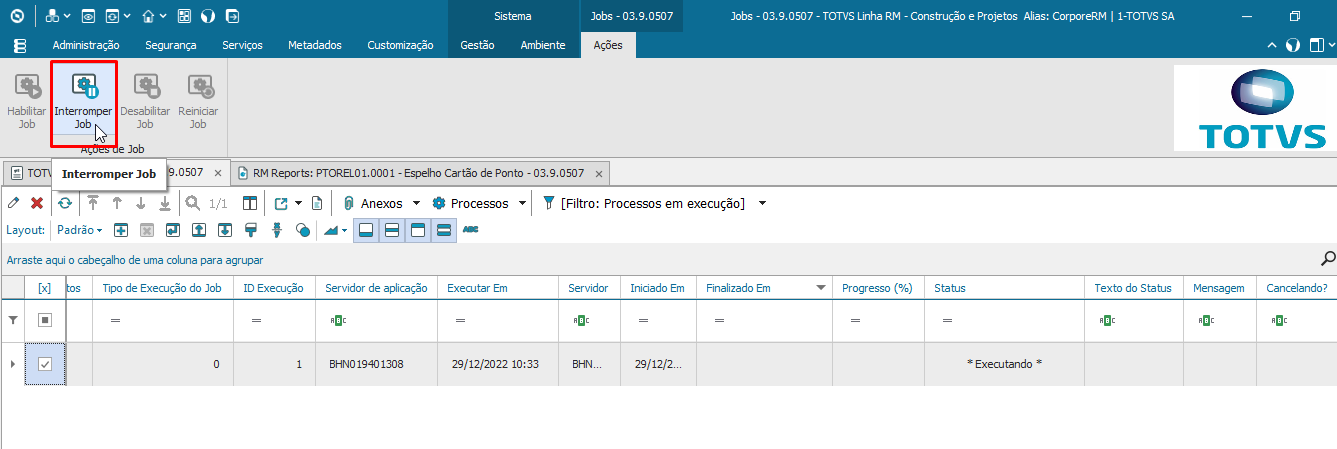Image resolution: width=1337 pixels, height=449 pixels.
Task: Open the Serviços ribbon tab
Action: (x=243, y=45)
